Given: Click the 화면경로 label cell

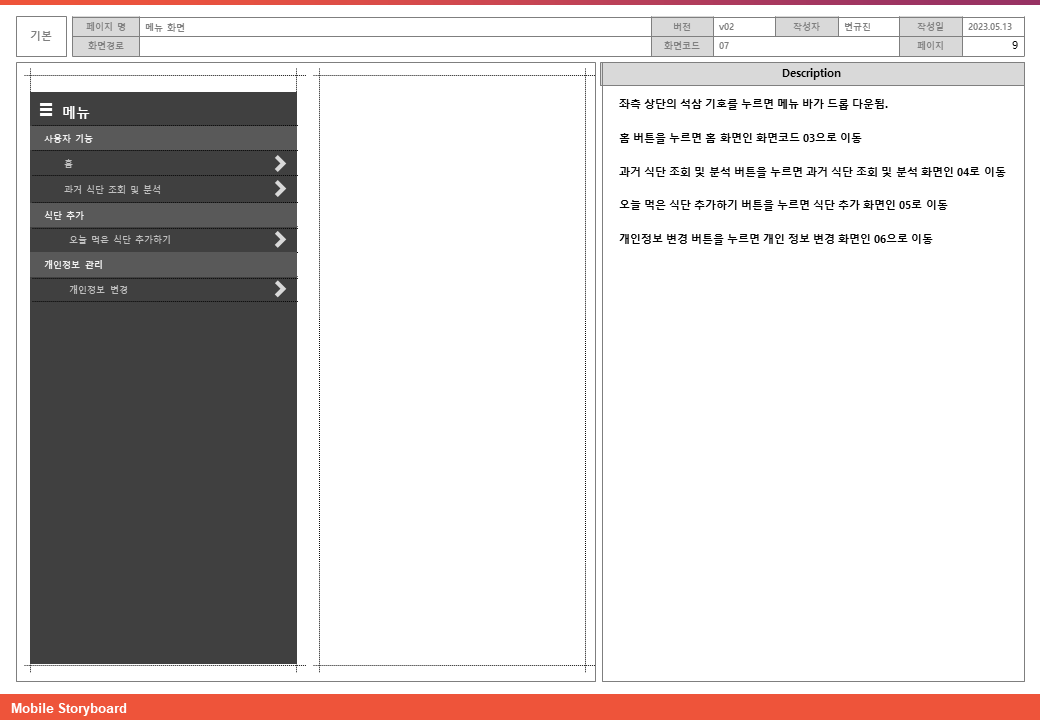Looking at the screenshot, I should (x=106, y=46).
